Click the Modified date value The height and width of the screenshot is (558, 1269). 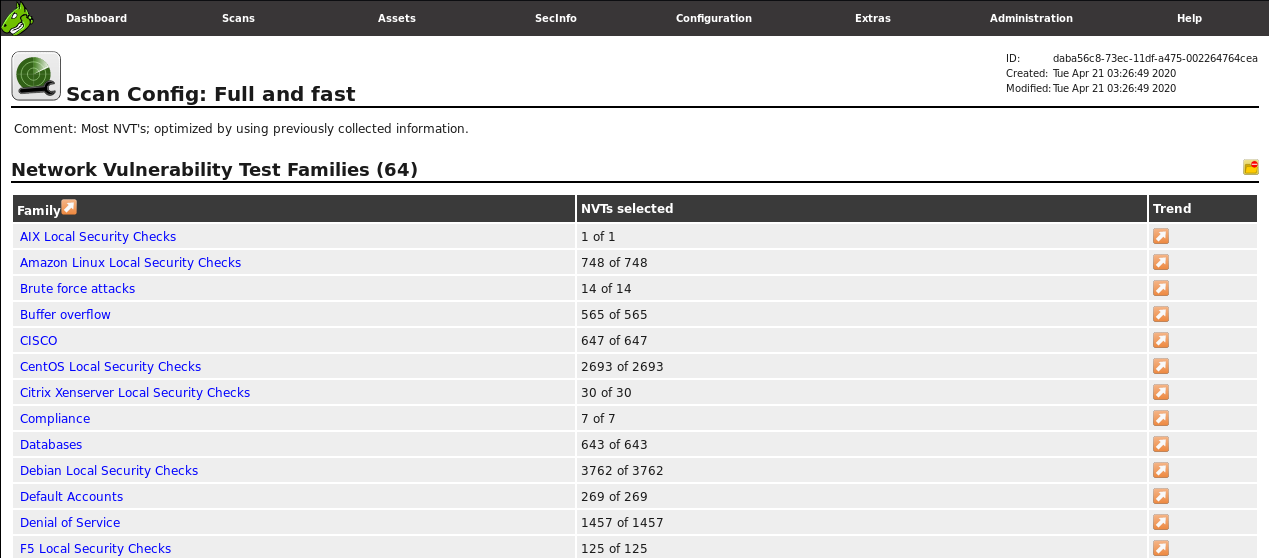(x=1114, y=88)
